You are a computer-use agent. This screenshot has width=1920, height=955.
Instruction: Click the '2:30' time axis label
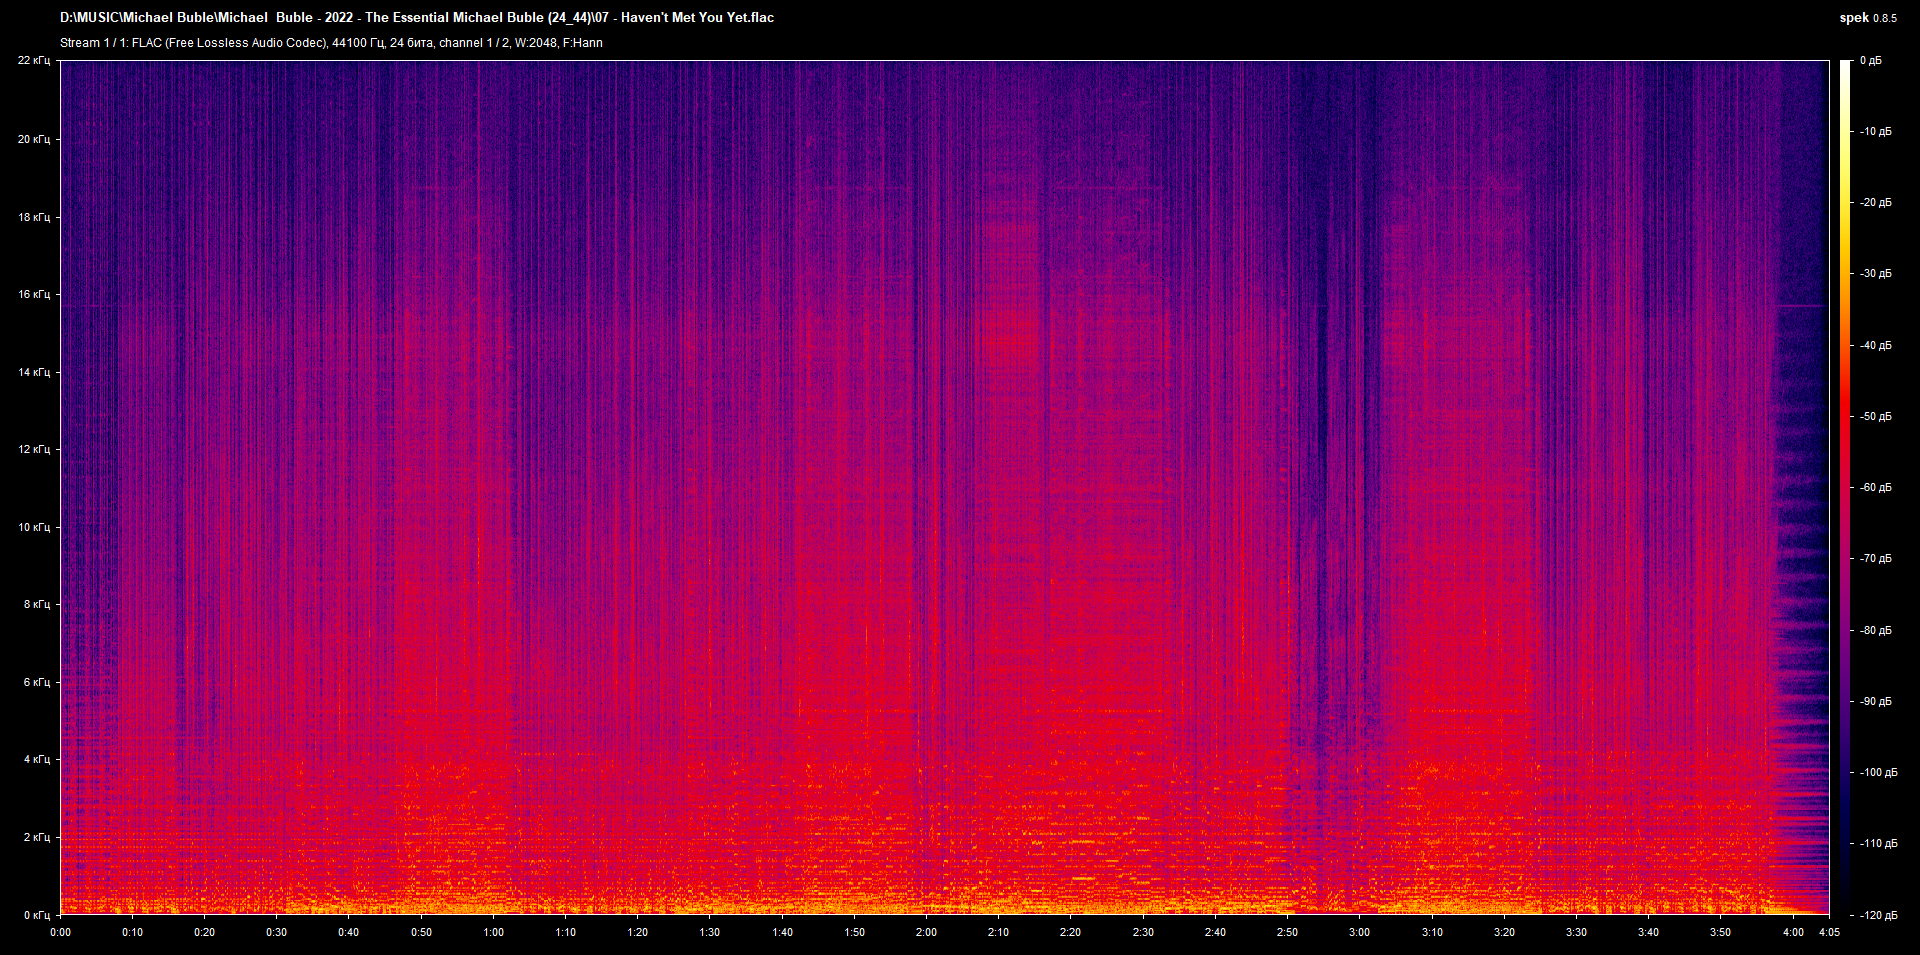pos(1143,932)
